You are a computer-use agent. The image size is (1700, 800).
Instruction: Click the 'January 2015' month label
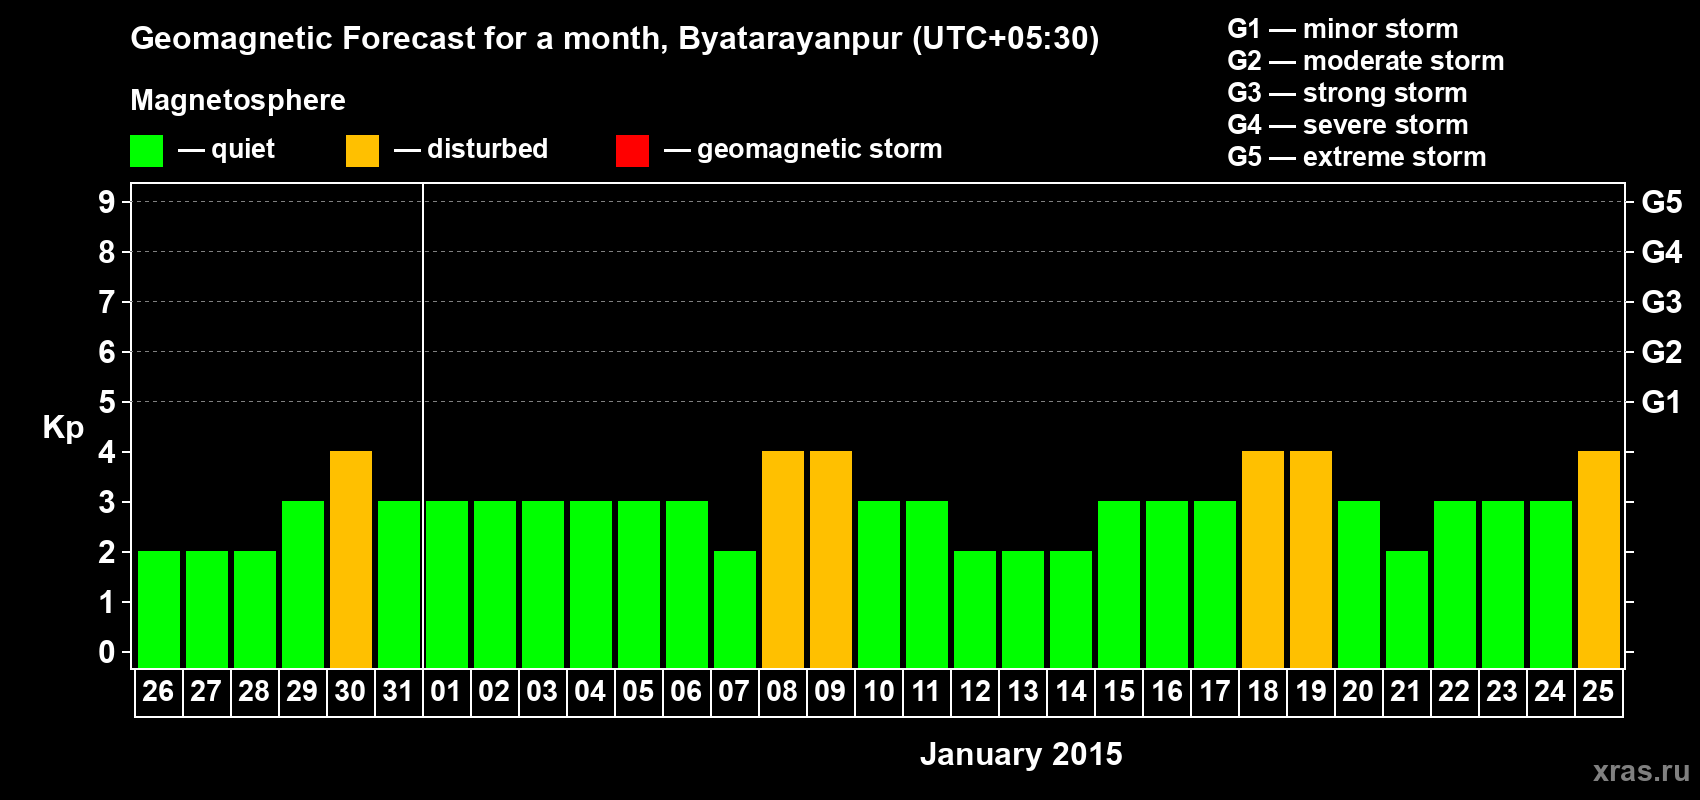point(1021,754)
